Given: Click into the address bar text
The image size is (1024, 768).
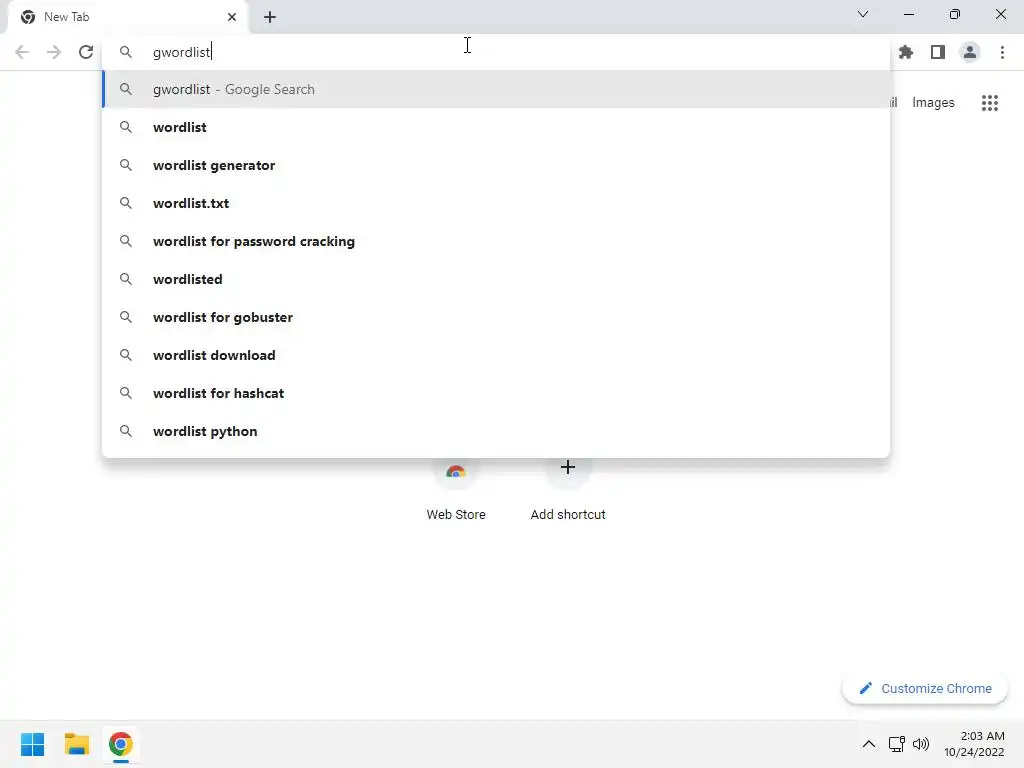Looking at the screenshot, I should click(x=182, y=52).
